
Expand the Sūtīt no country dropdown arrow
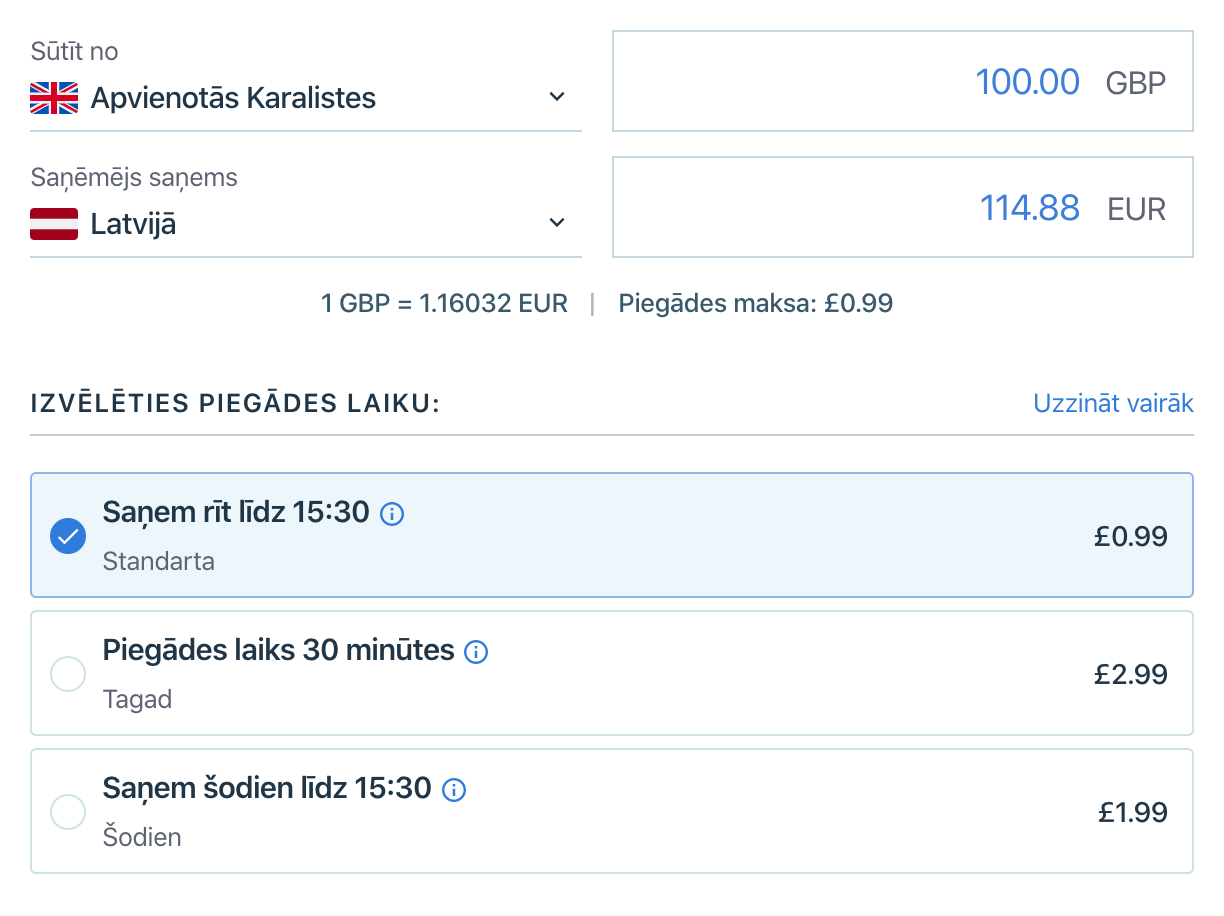(558, 98)
